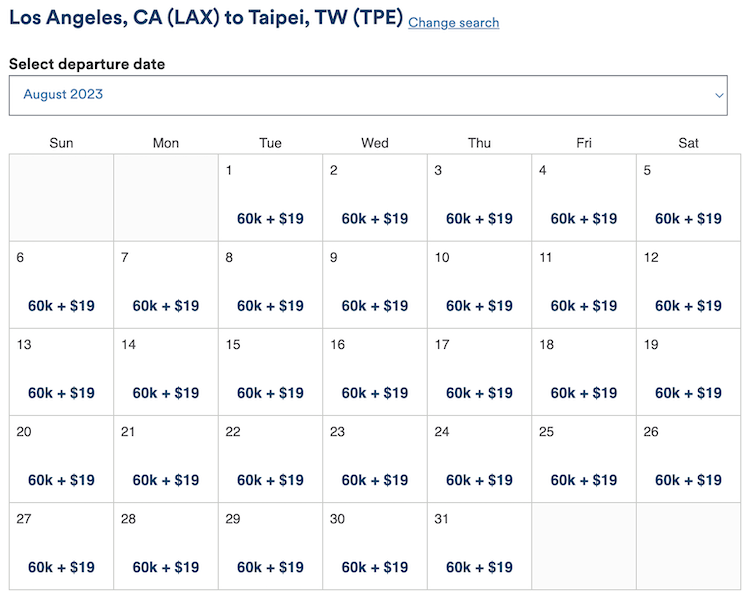The width and height of the screenshot is (750, 598).
Task: Click the Change search link
Action: point(453,22)
